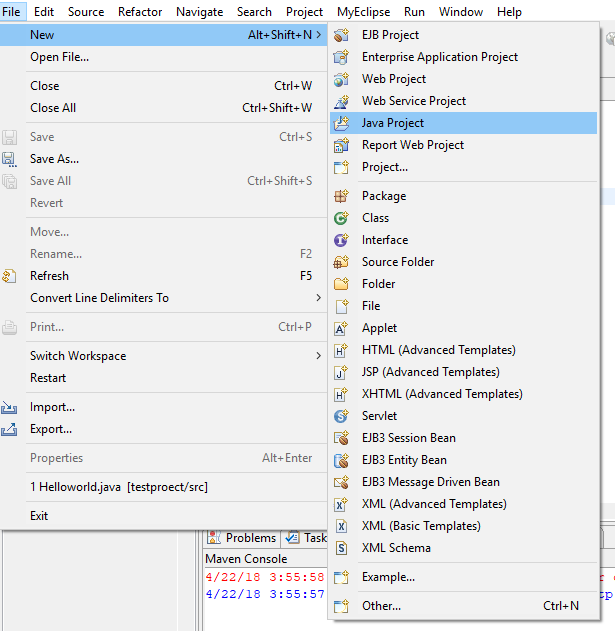
Task: Click the blue 4/22/18 3:55:57 log line
Action: (265, 594)
